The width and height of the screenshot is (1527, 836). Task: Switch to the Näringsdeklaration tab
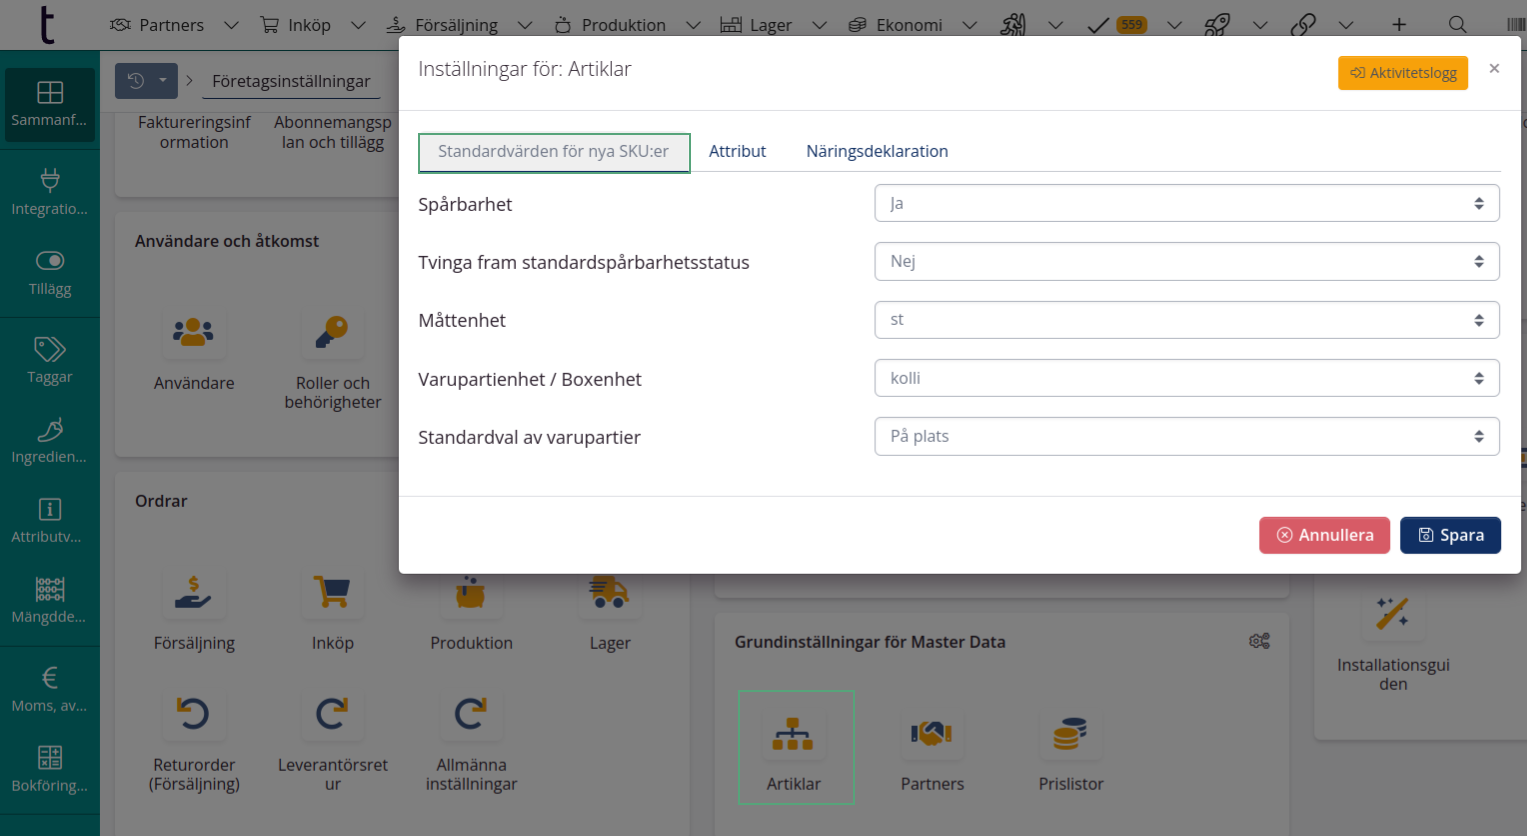tap(876, 152)
